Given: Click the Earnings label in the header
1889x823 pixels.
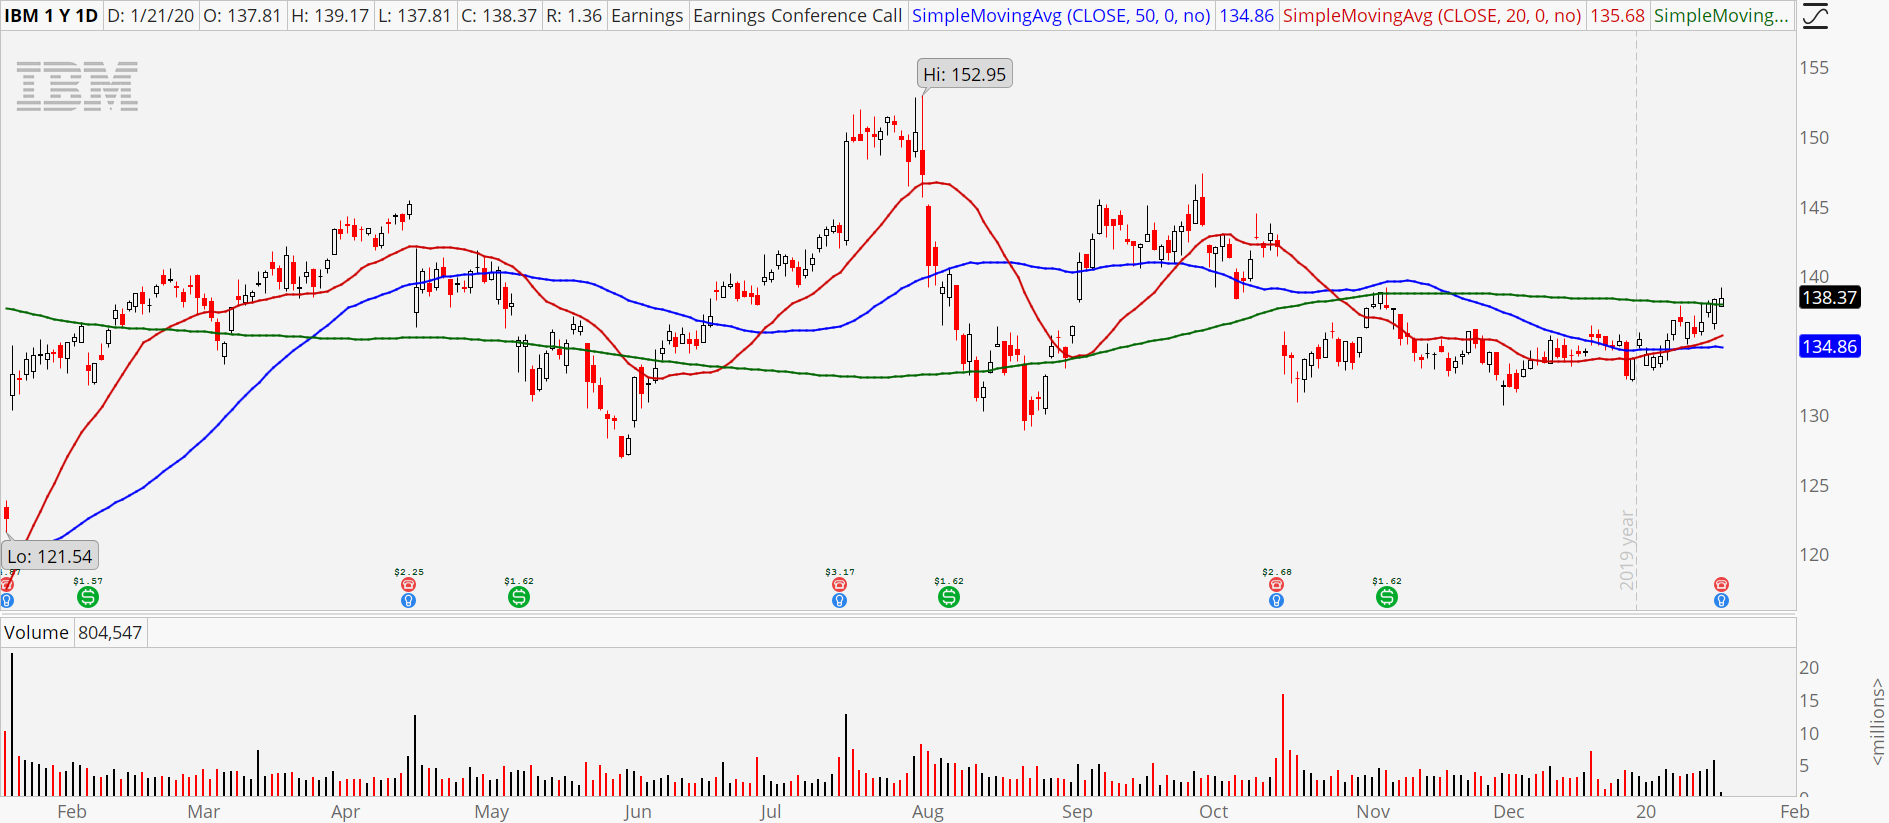Looking at the screenshot, I should click(x=647, y=16).
